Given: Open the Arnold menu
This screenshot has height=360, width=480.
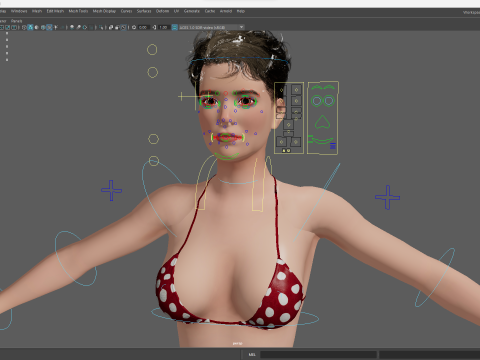Looking at the screenshot, I should (x=226, y=11).
